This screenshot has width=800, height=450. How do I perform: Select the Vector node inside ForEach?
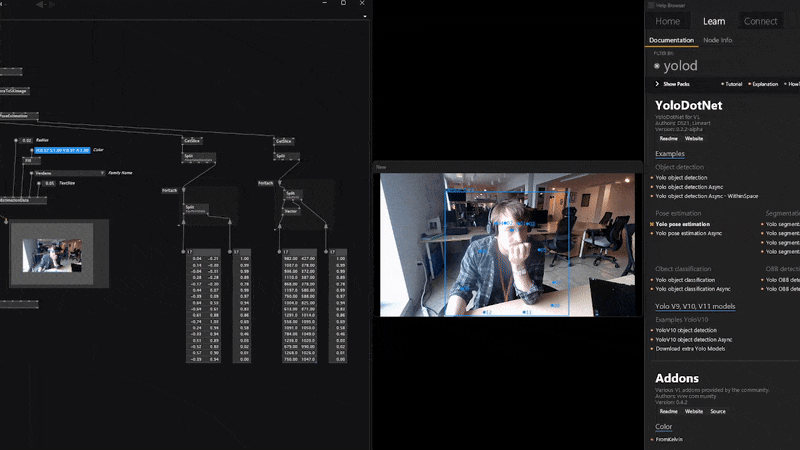291,211
